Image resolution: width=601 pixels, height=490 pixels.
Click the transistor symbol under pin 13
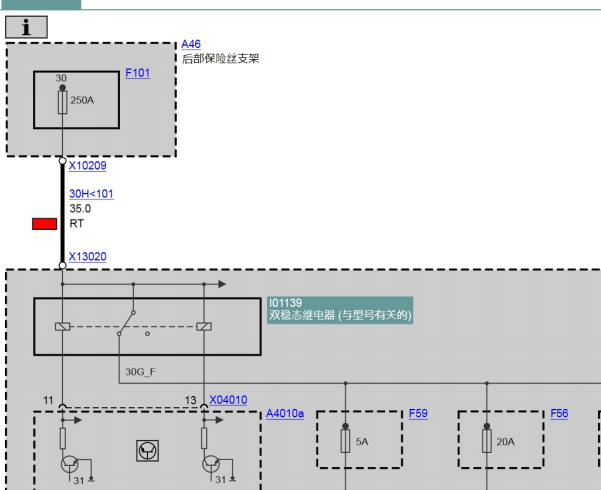click(212, 465)
